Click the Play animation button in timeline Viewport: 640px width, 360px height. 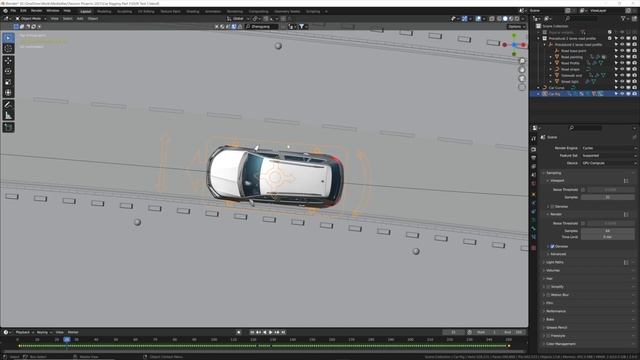271,333
